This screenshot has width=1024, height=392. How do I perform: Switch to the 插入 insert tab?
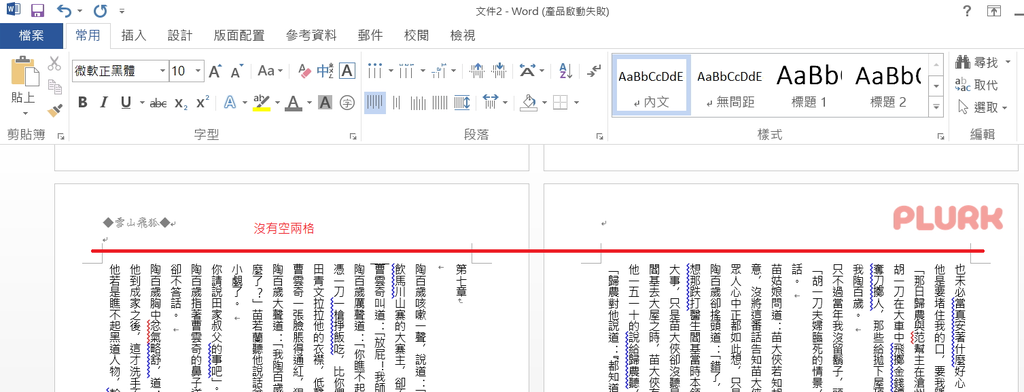134,35
